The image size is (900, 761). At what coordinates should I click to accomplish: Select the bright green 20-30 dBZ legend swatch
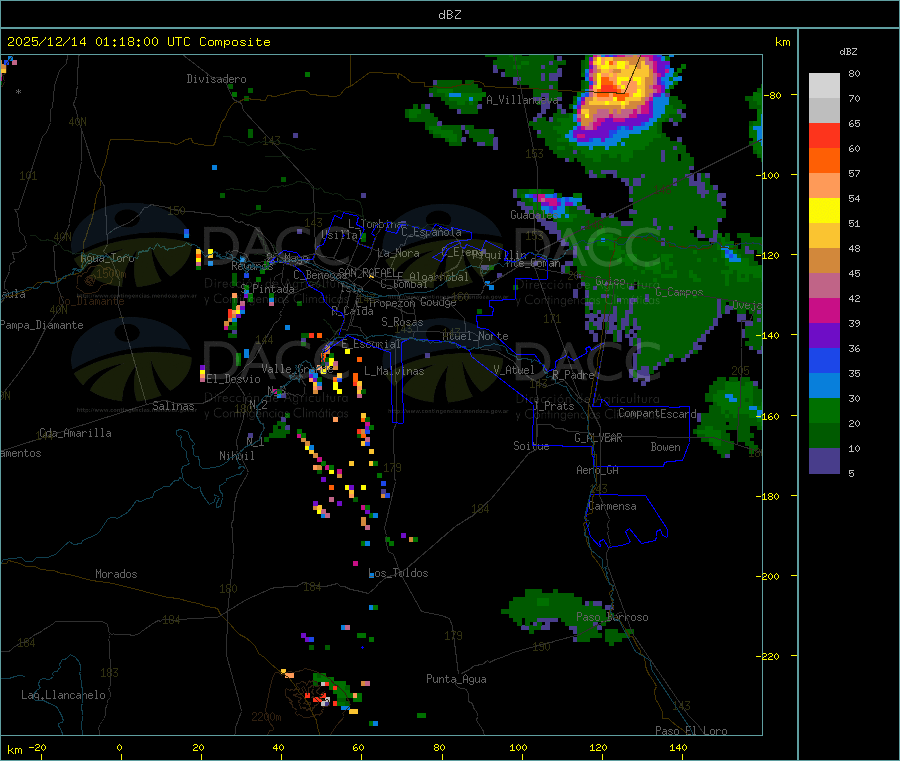tap(824, 410)
